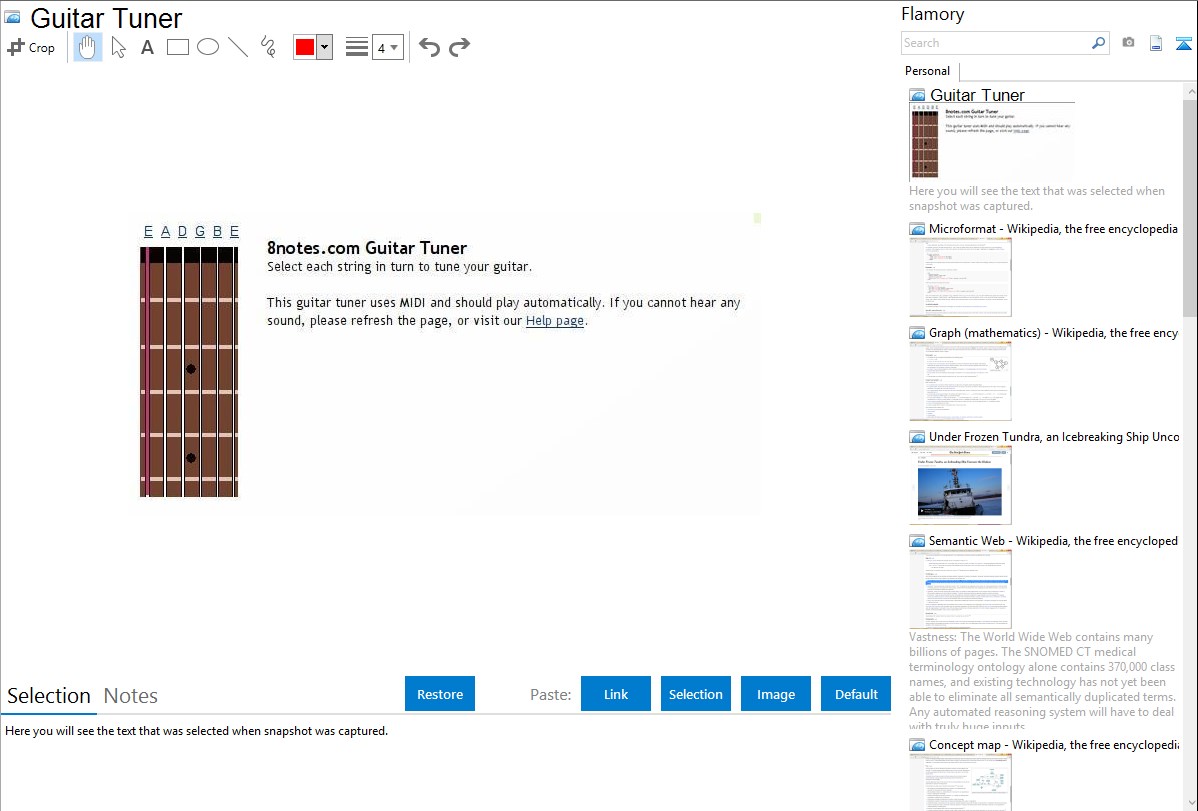This screenshot has width=1198, height=811.
Task: Click the icon beside Graph (mathematics) title
Action: pyautogui.click(x=918, y=333)
